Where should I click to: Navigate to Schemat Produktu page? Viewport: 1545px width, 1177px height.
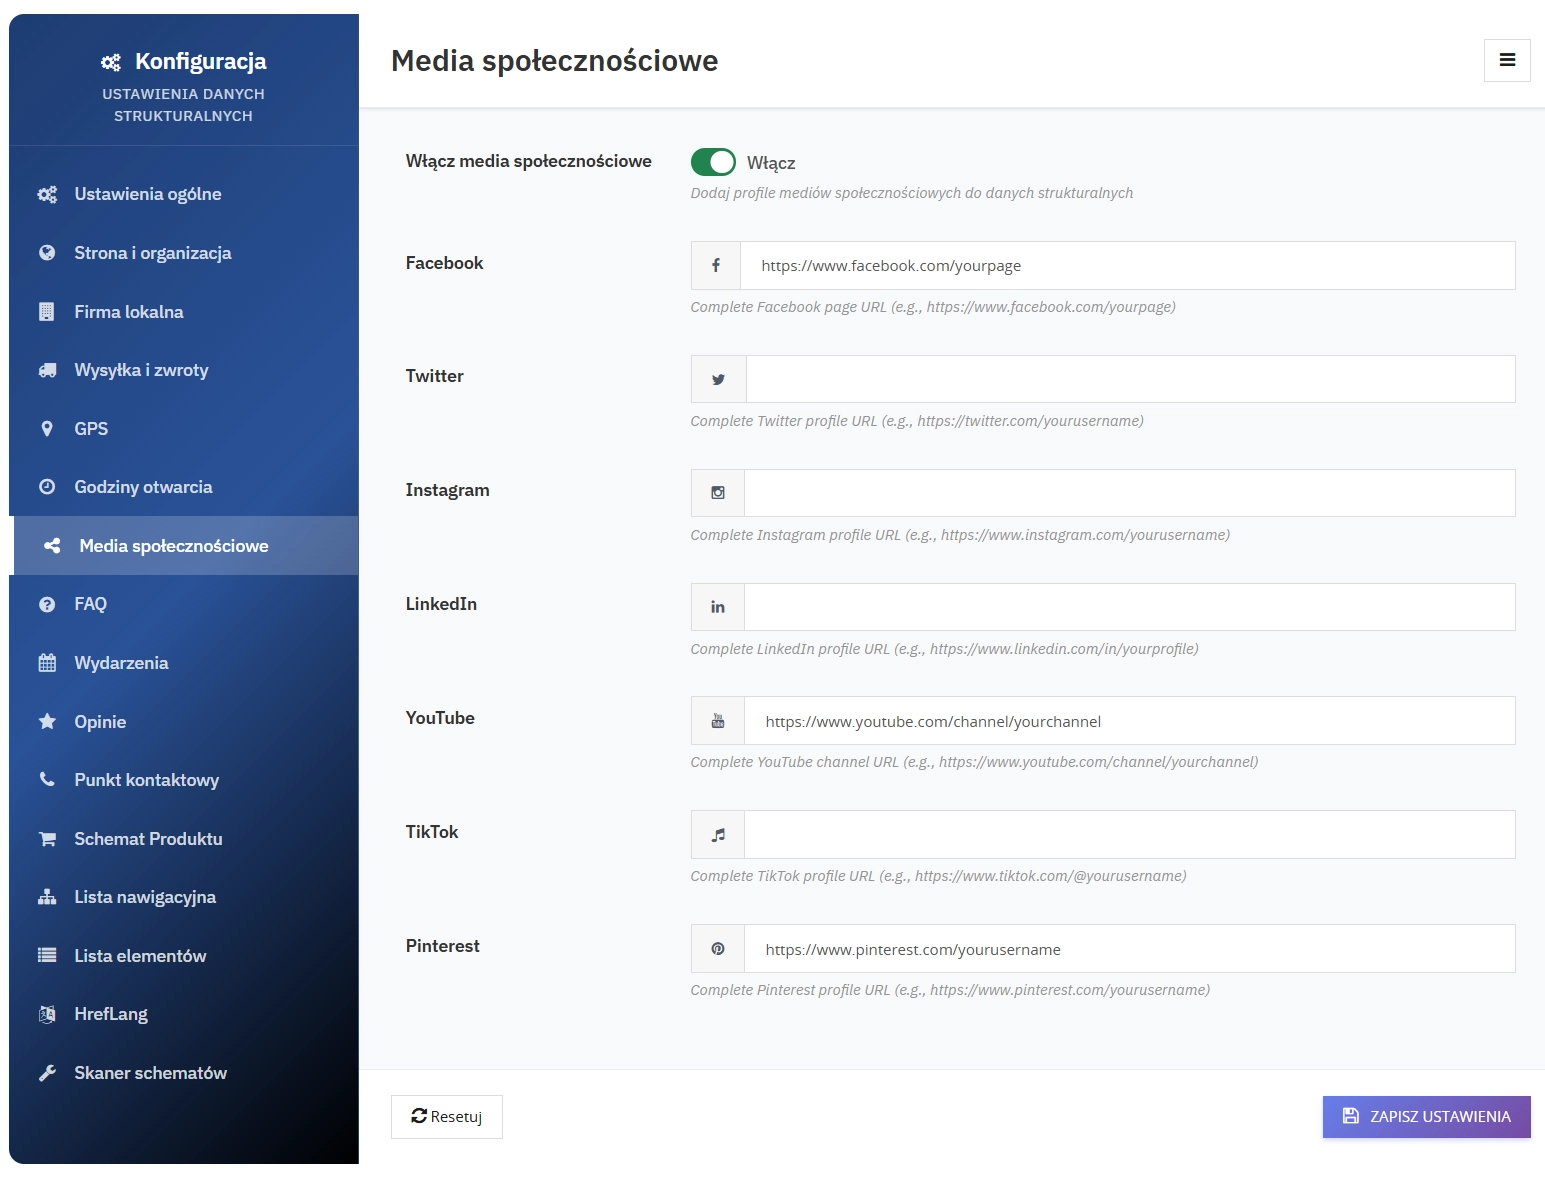(x=148, y=839)
